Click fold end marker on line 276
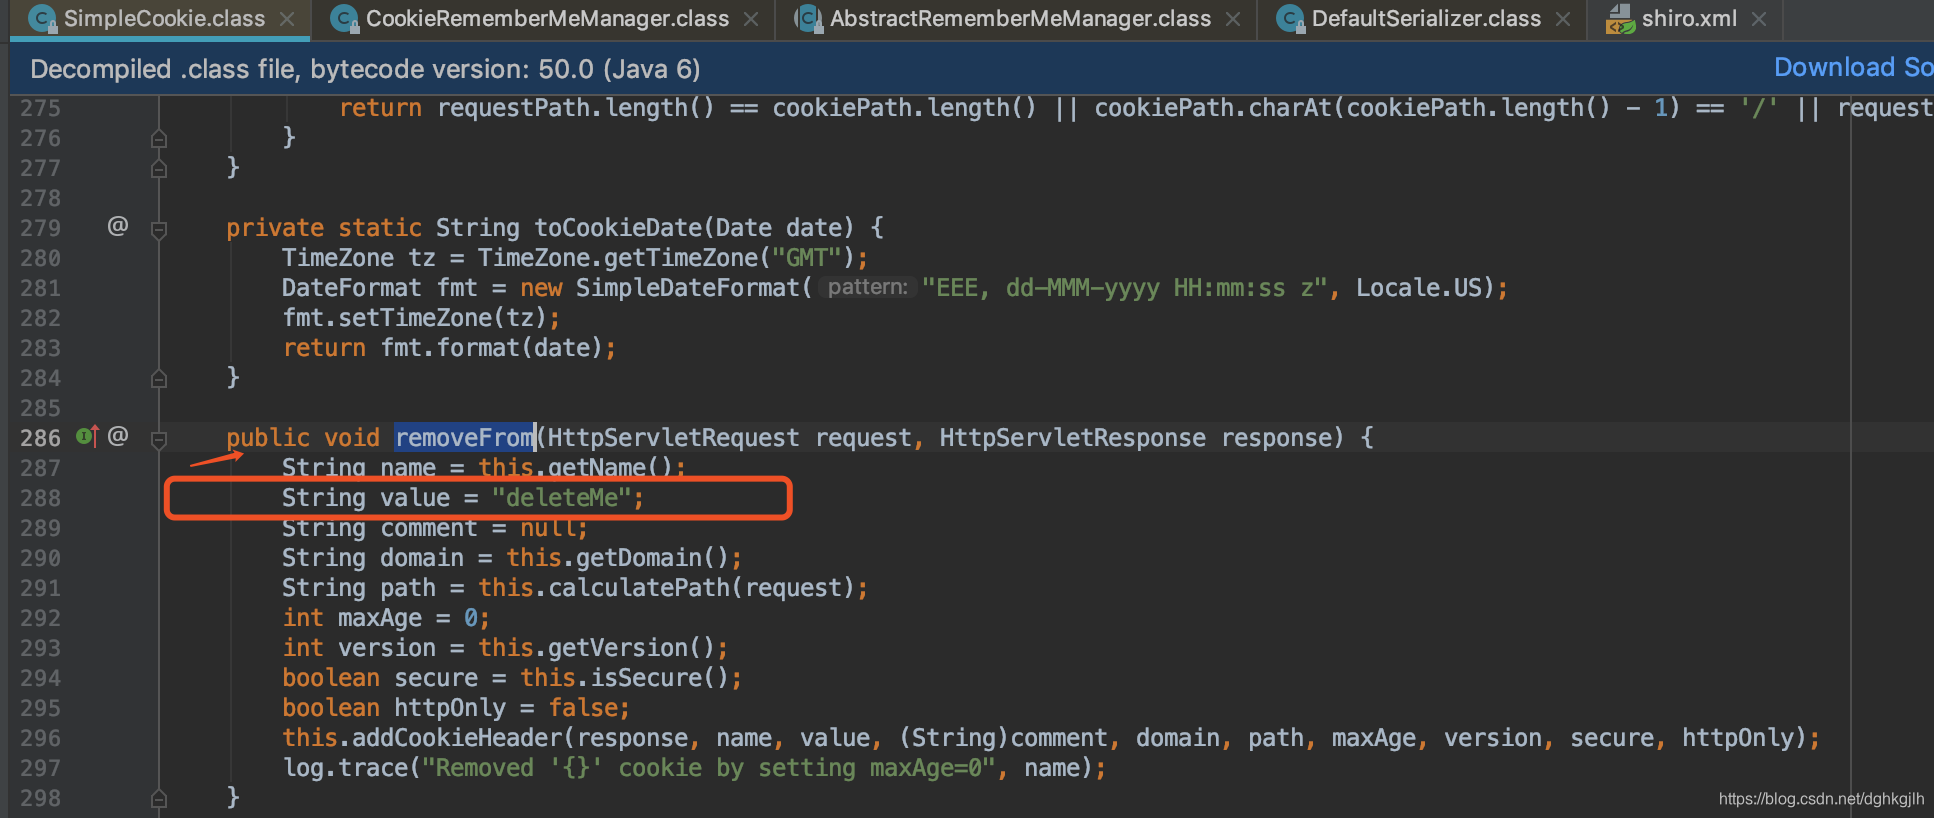The width and height of the screenshot is (1934, 818). point(159,139)
